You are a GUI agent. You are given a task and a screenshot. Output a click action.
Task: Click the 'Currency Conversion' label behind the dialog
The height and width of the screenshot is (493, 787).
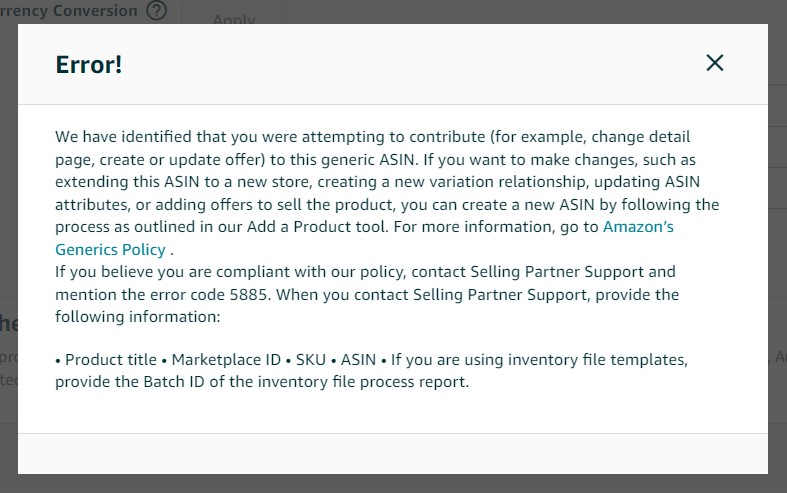69,10
